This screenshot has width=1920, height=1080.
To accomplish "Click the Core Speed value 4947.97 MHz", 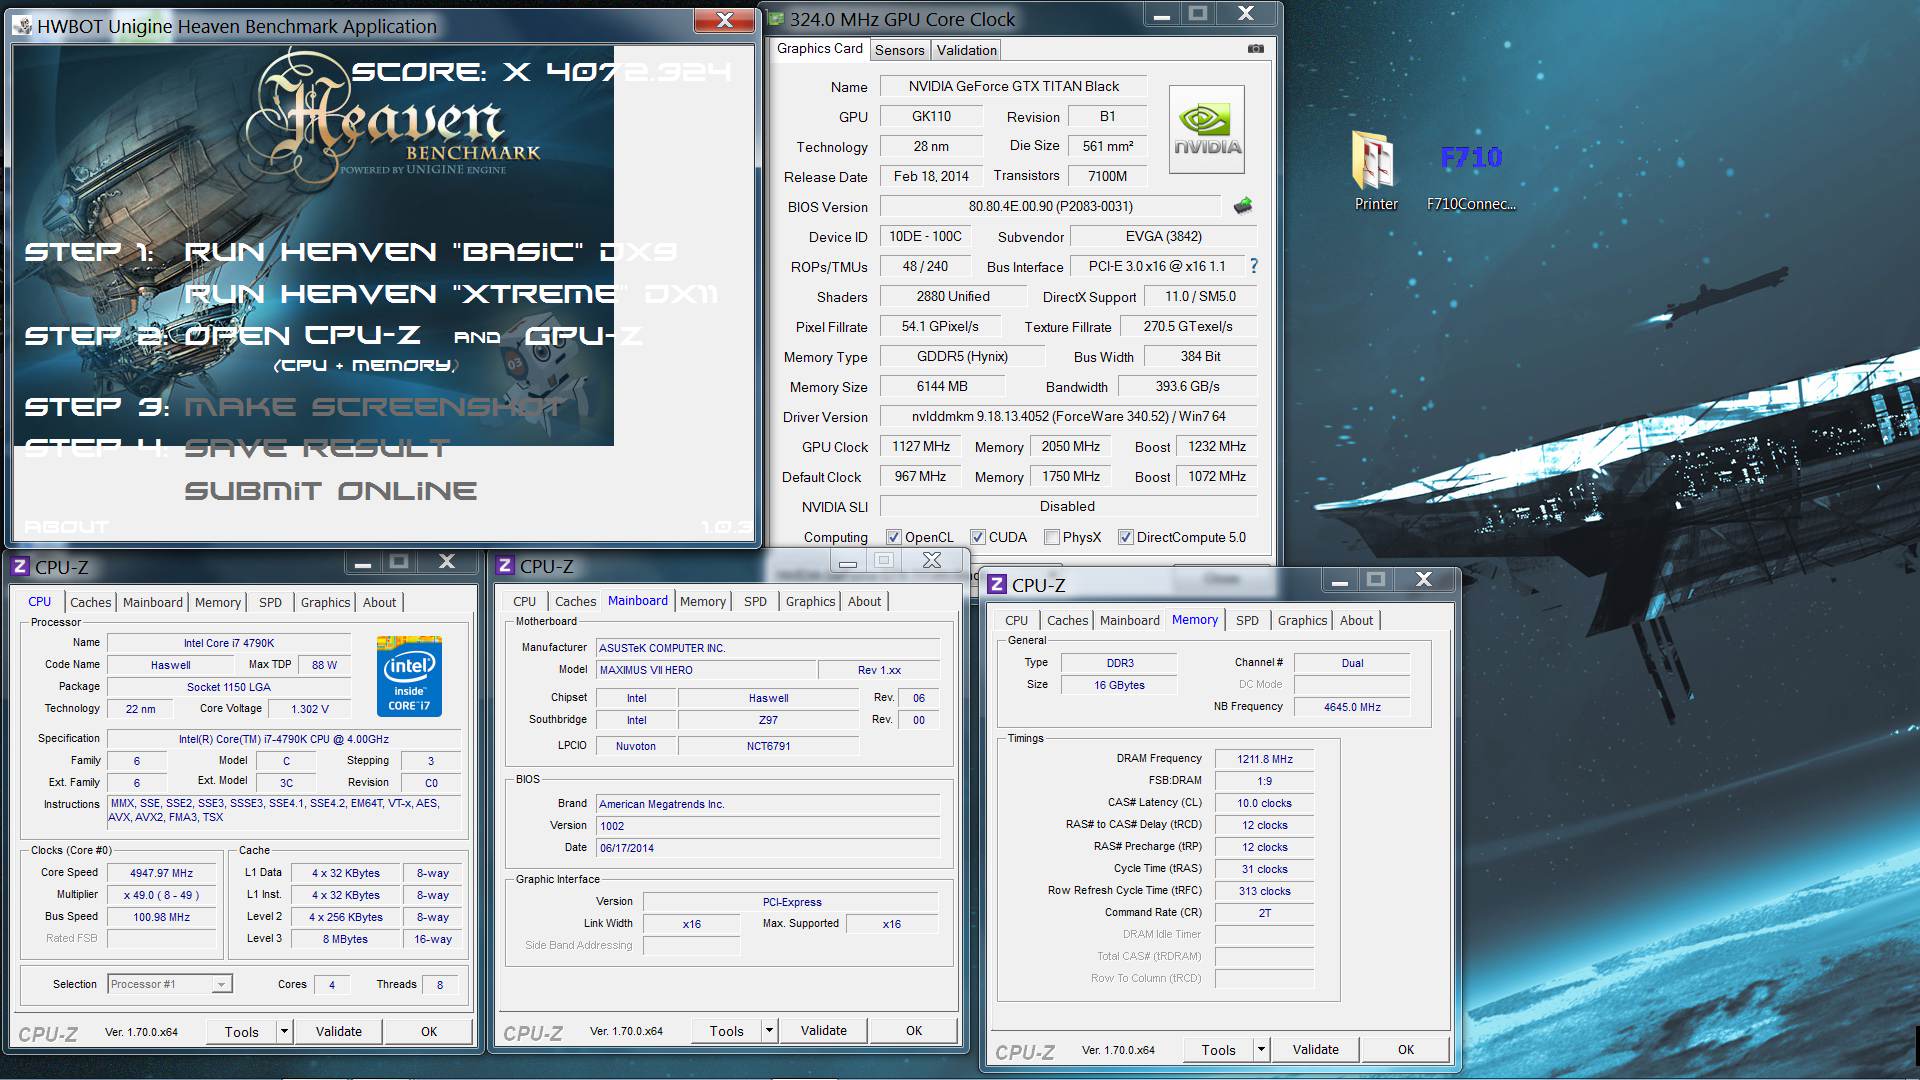I will tap(162, 873).
